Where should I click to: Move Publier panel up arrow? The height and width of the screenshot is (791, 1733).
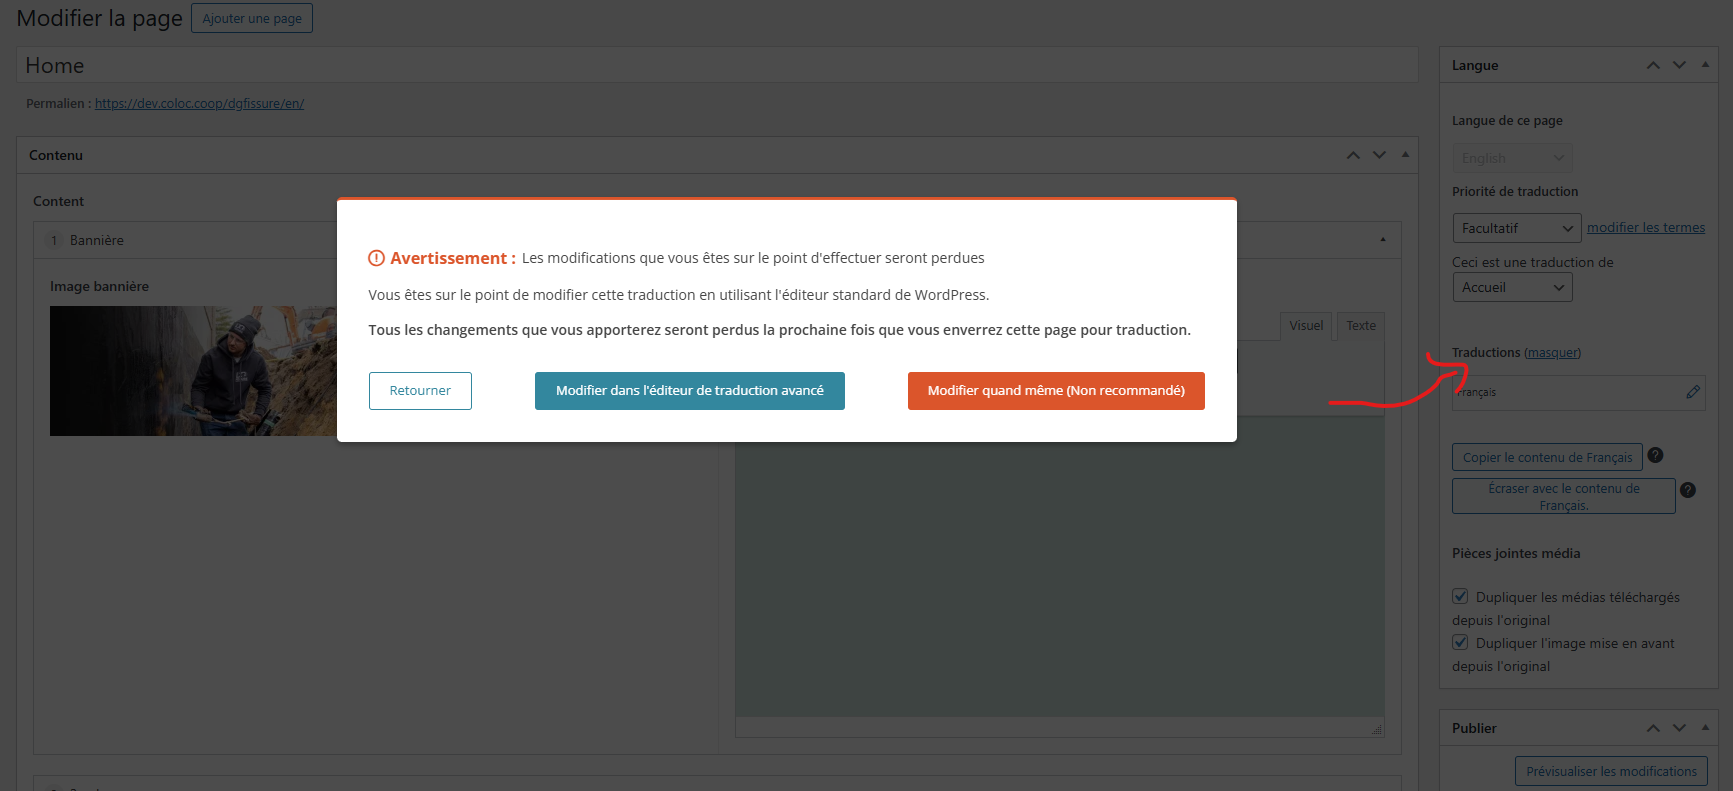point(1653,728)
